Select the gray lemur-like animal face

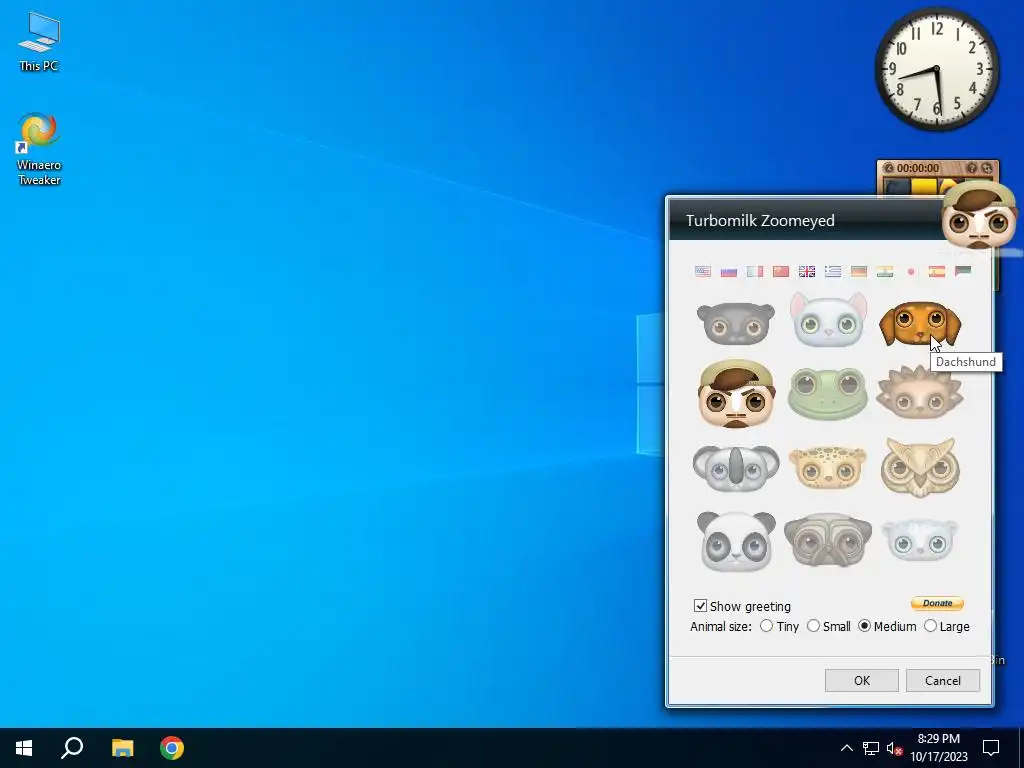pos(736,323)
